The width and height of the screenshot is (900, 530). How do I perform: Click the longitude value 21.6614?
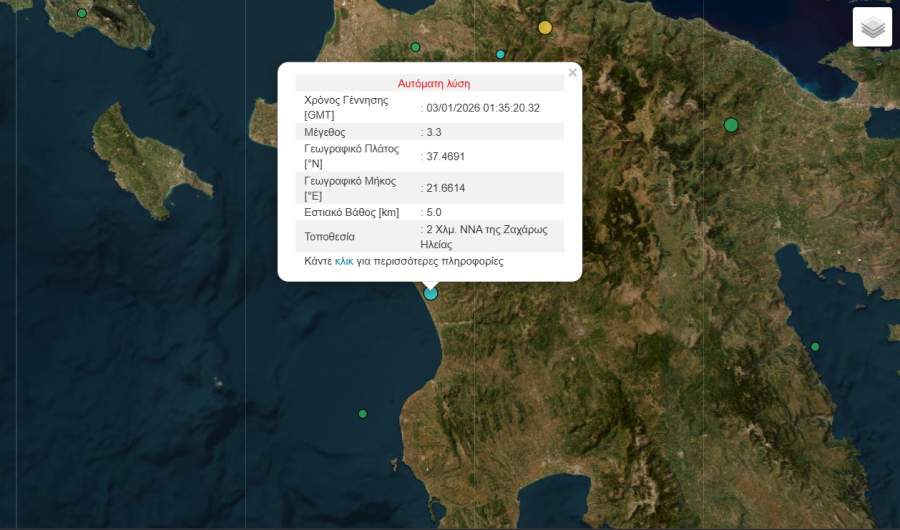446,188
